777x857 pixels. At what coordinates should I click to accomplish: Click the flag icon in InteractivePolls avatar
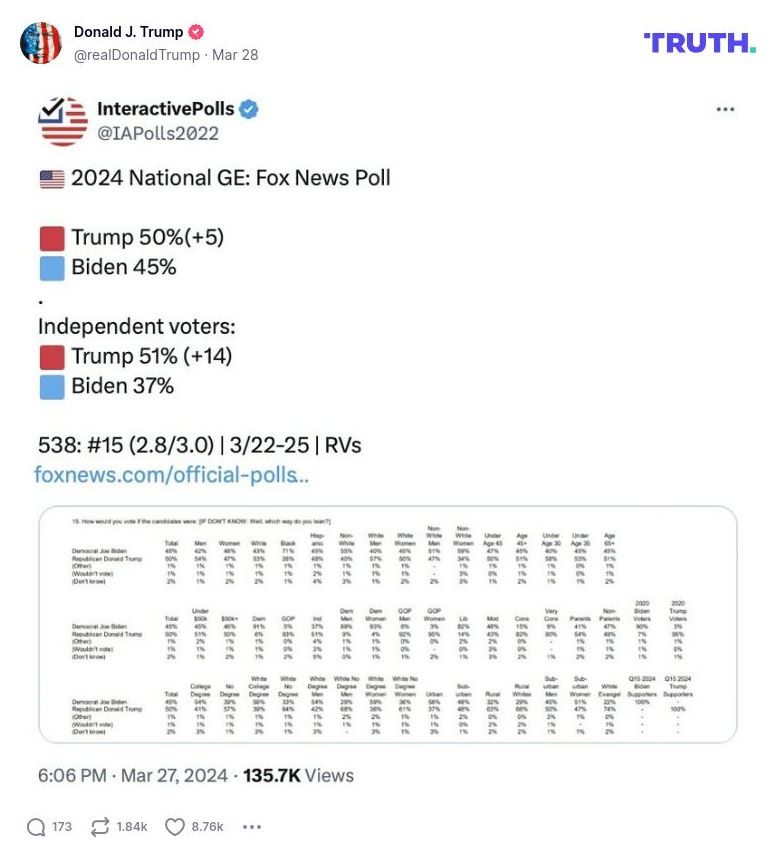(61, 121)
